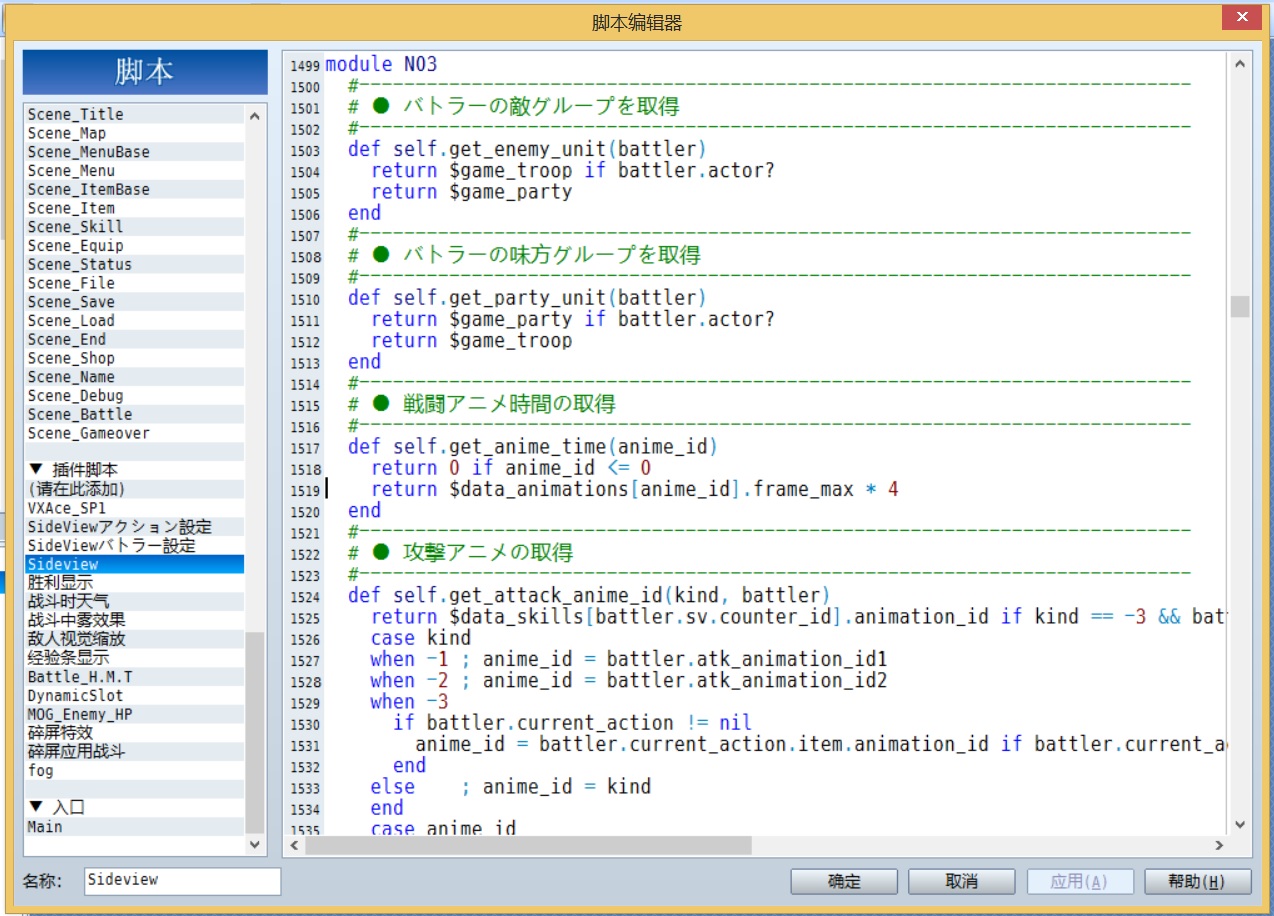Screen dimensions: 1274x916
Task: Choose Scene_Save in the script list
Action: point(134,302)
